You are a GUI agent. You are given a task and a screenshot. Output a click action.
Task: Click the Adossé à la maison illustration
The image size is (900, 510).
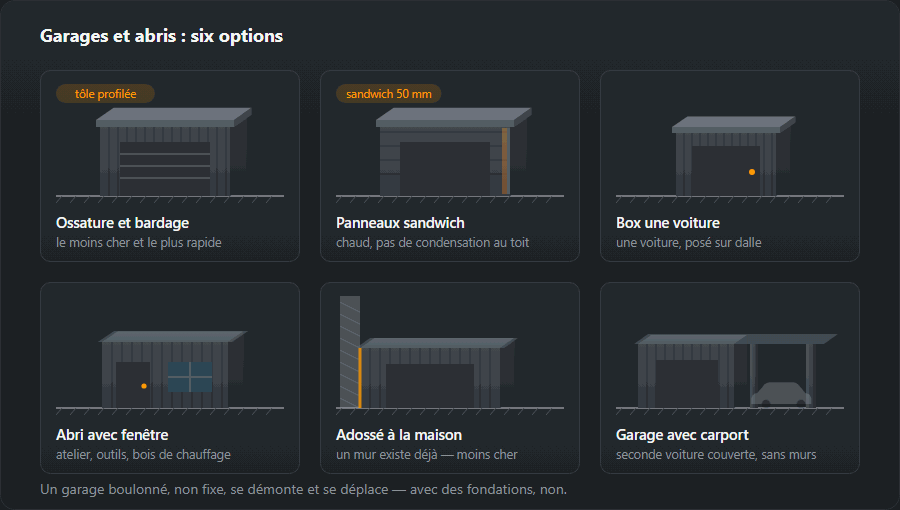tap(450, 356)
